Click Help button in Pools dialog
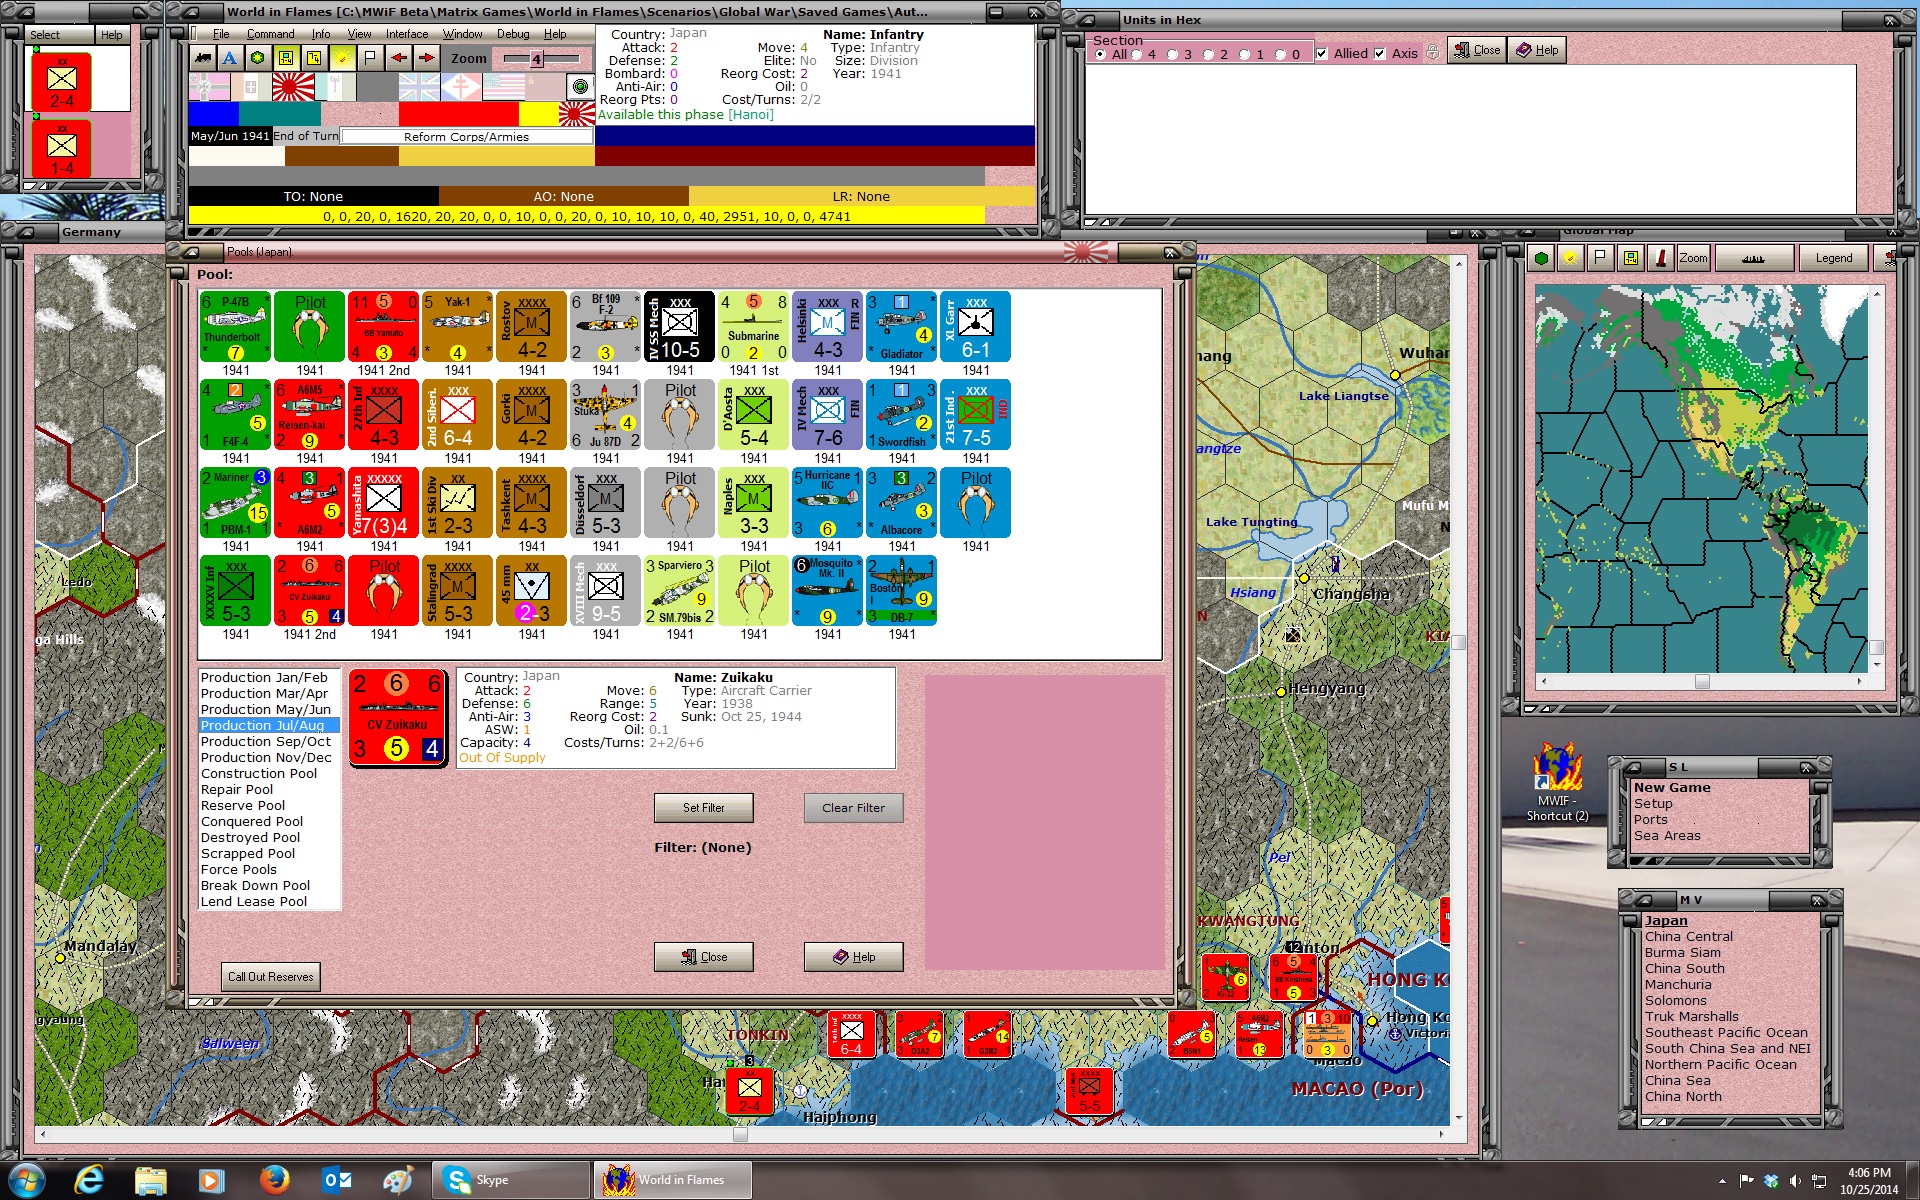The height and width of the screenshot is (1200, 1920). [x=853, y=957]
